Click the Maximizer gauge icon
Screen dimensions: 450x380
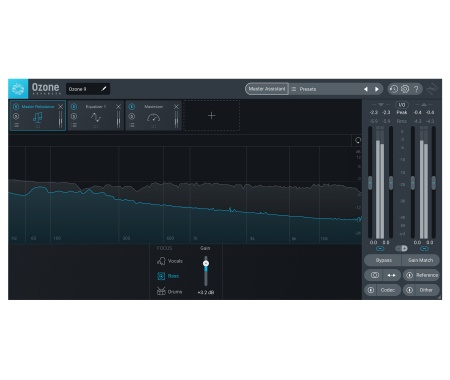coord(154,117)
